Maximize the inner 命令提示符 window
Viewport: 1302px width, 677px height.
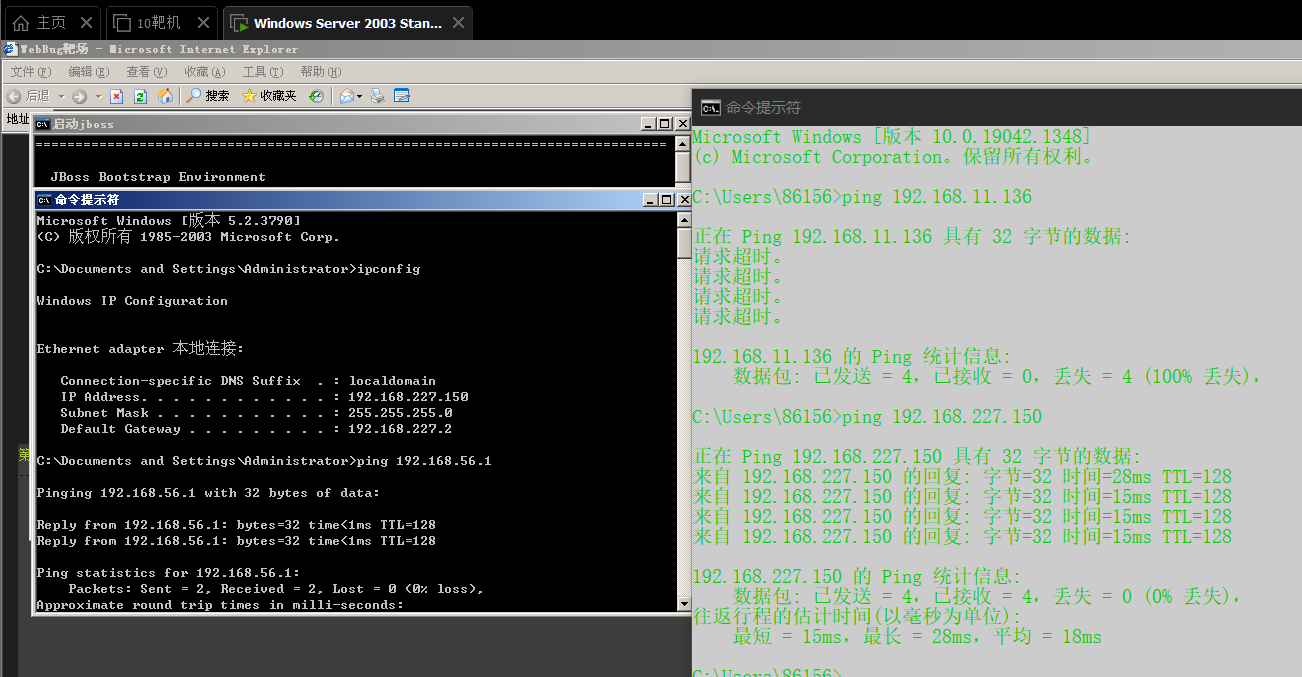point(665,200)
